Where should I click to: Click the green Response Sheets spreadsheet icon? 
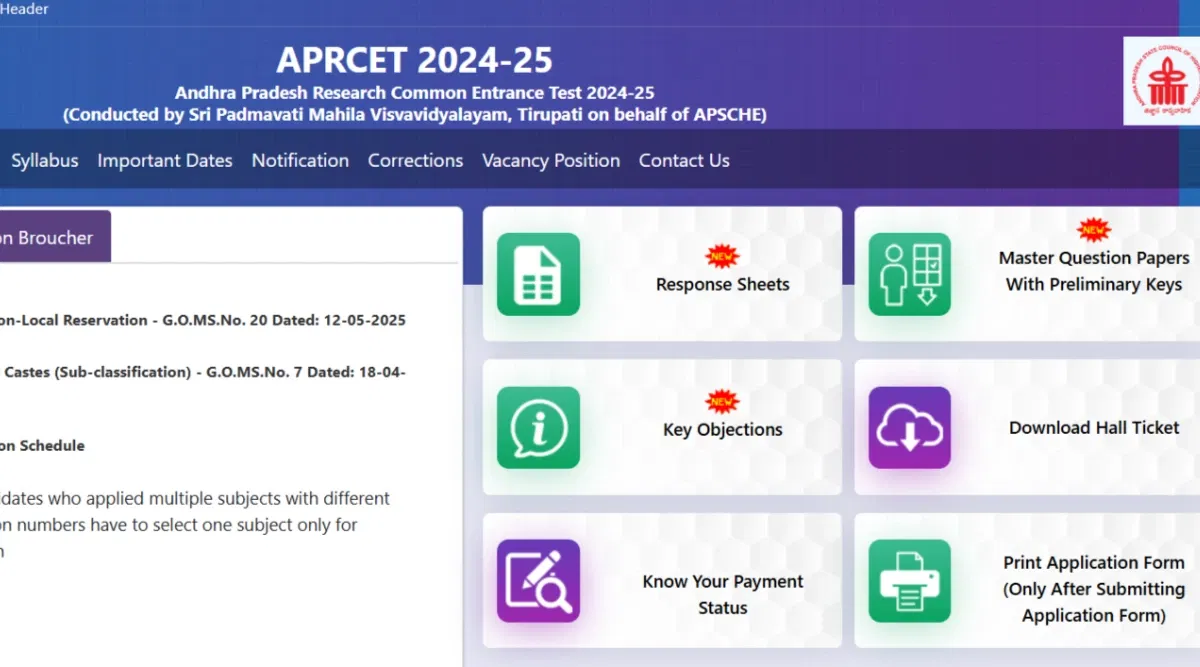coord(538,274)
